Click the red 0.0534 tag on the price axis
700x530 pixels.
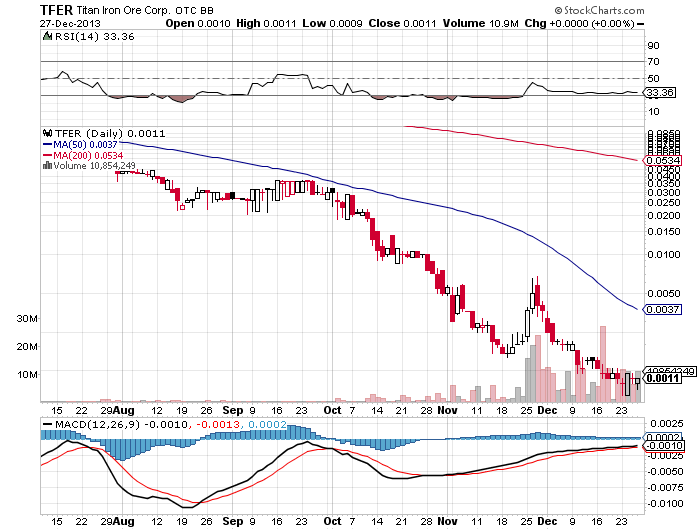663,160
